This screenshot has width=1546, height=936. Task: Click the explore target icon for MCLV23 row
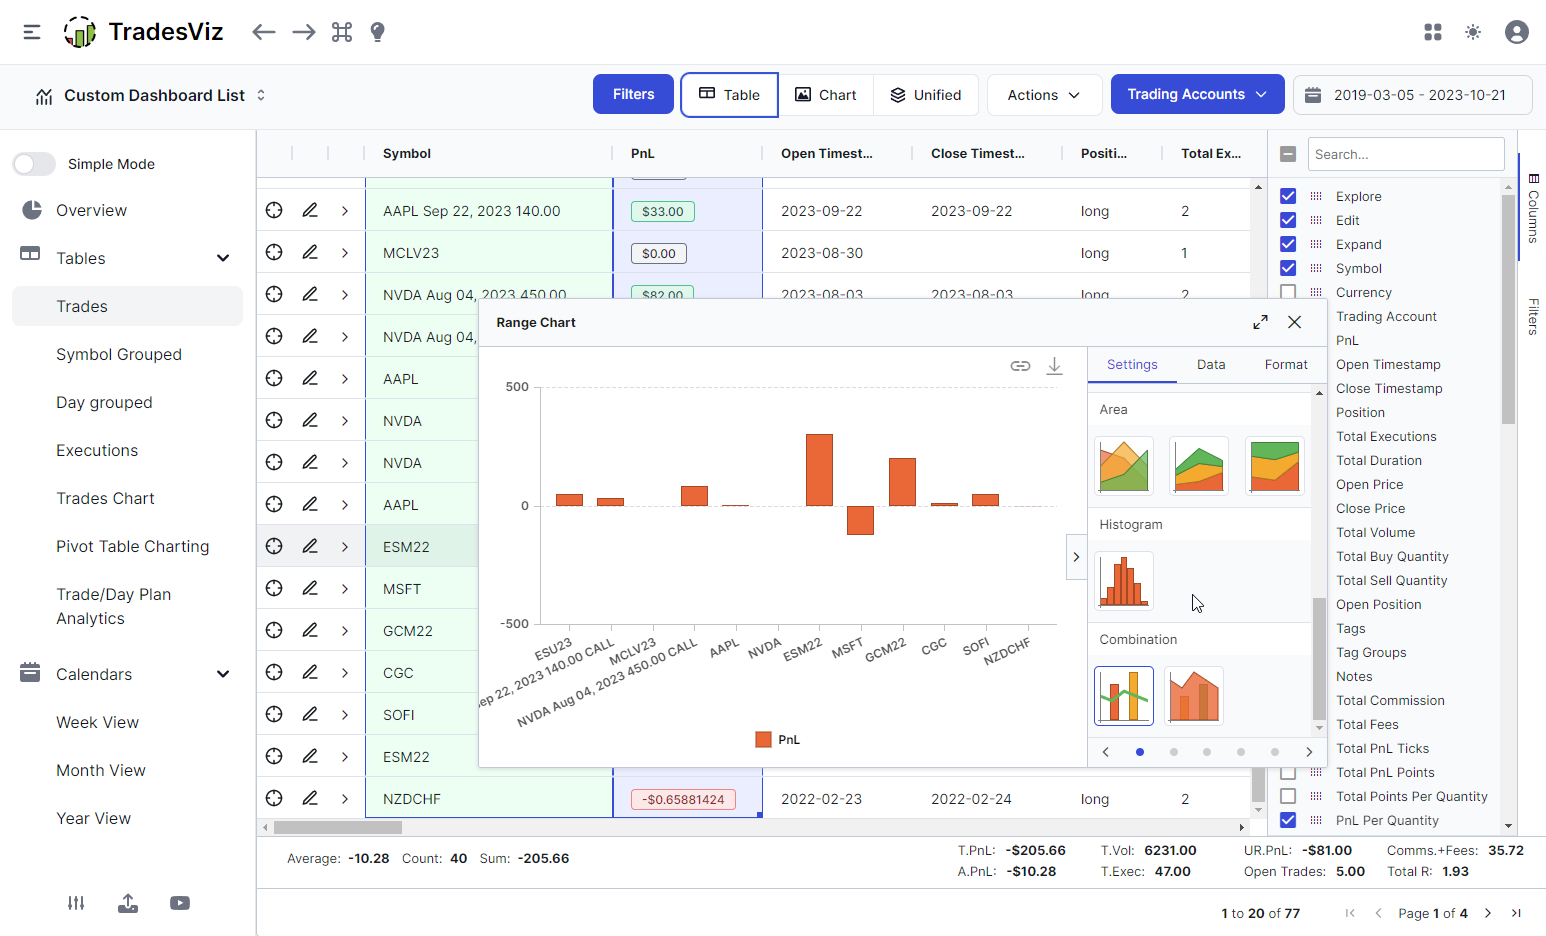[x=274, y=252]
